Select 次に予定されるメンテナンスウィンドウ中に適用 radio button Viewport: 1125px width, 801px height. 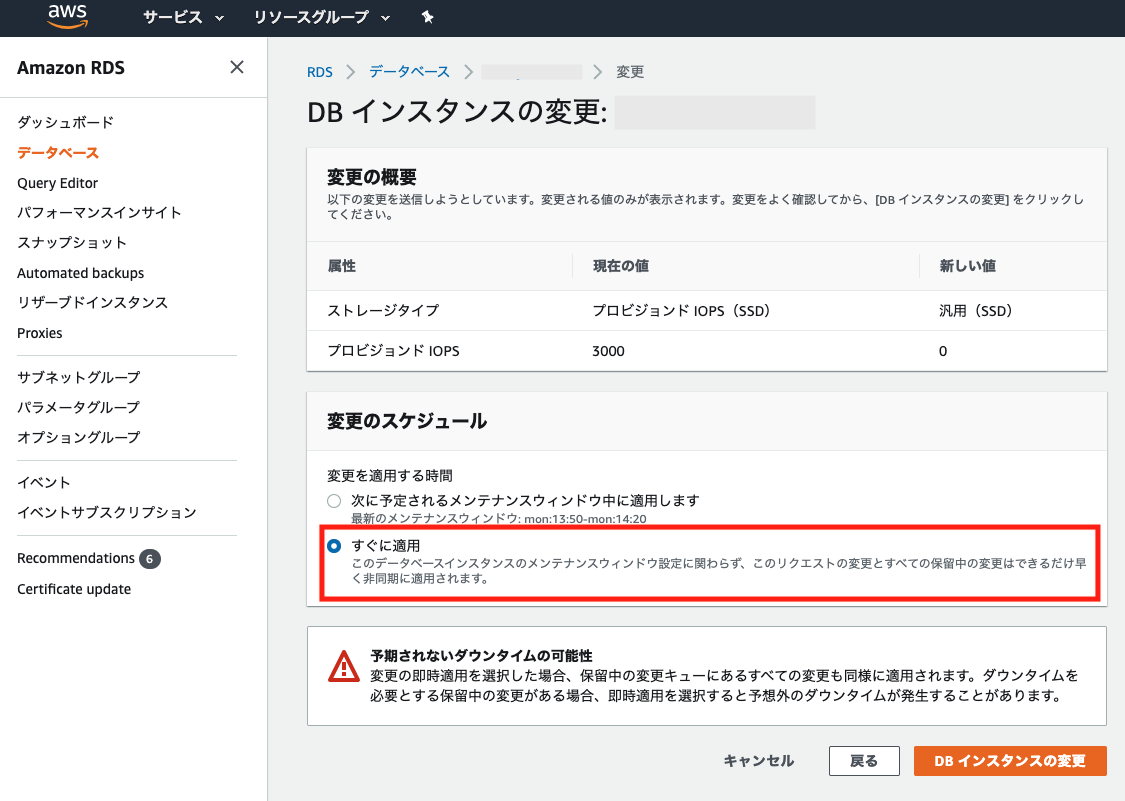click(x=334, y=501)
